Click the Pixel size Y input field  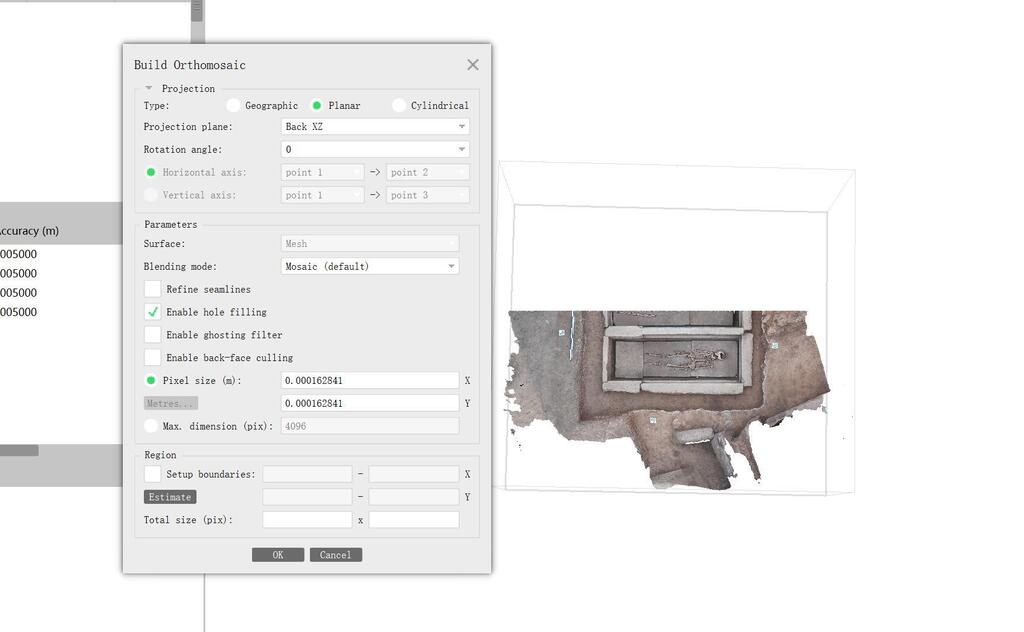point(369,403)
